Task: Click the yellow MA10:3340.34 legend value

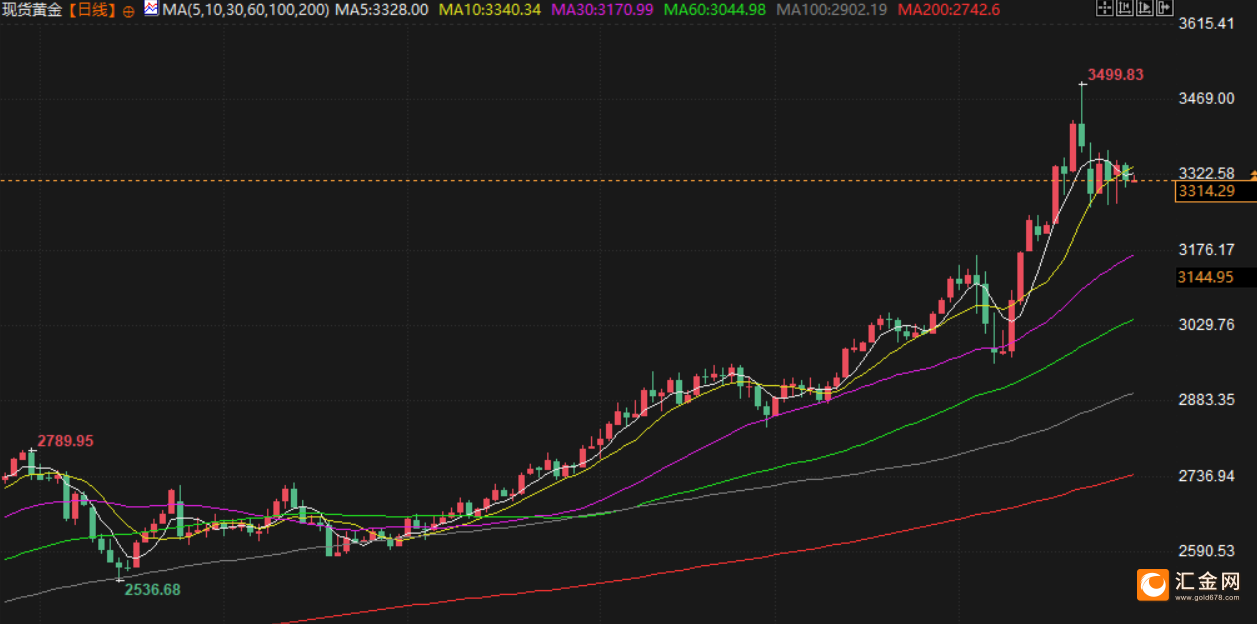Action: tap(490, 10)
